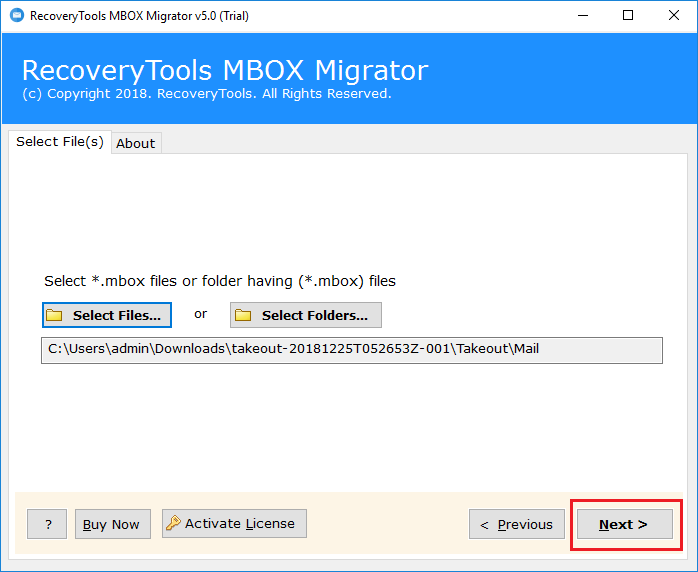This screenshot has width=698, height=572.
Task: Open the About tab
Action: (x=136, y=143)
